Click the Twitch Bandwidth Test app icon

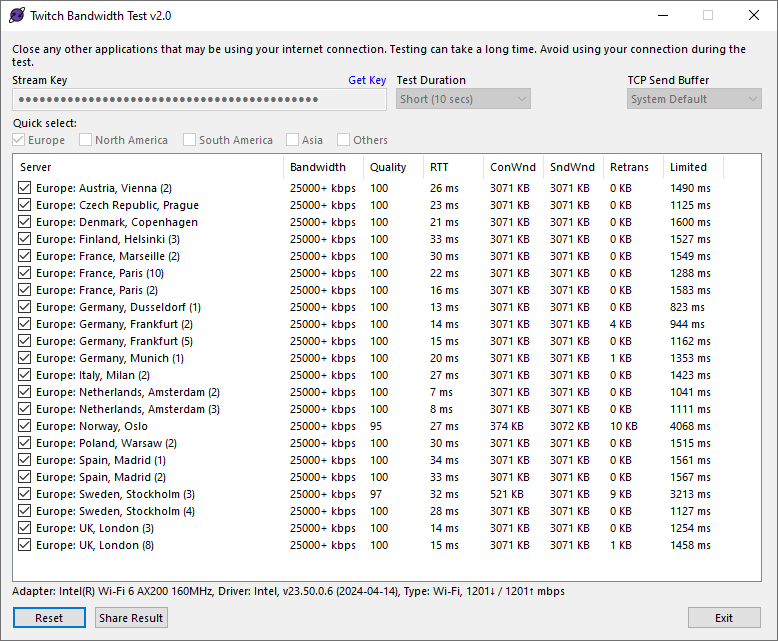[17, 15]
